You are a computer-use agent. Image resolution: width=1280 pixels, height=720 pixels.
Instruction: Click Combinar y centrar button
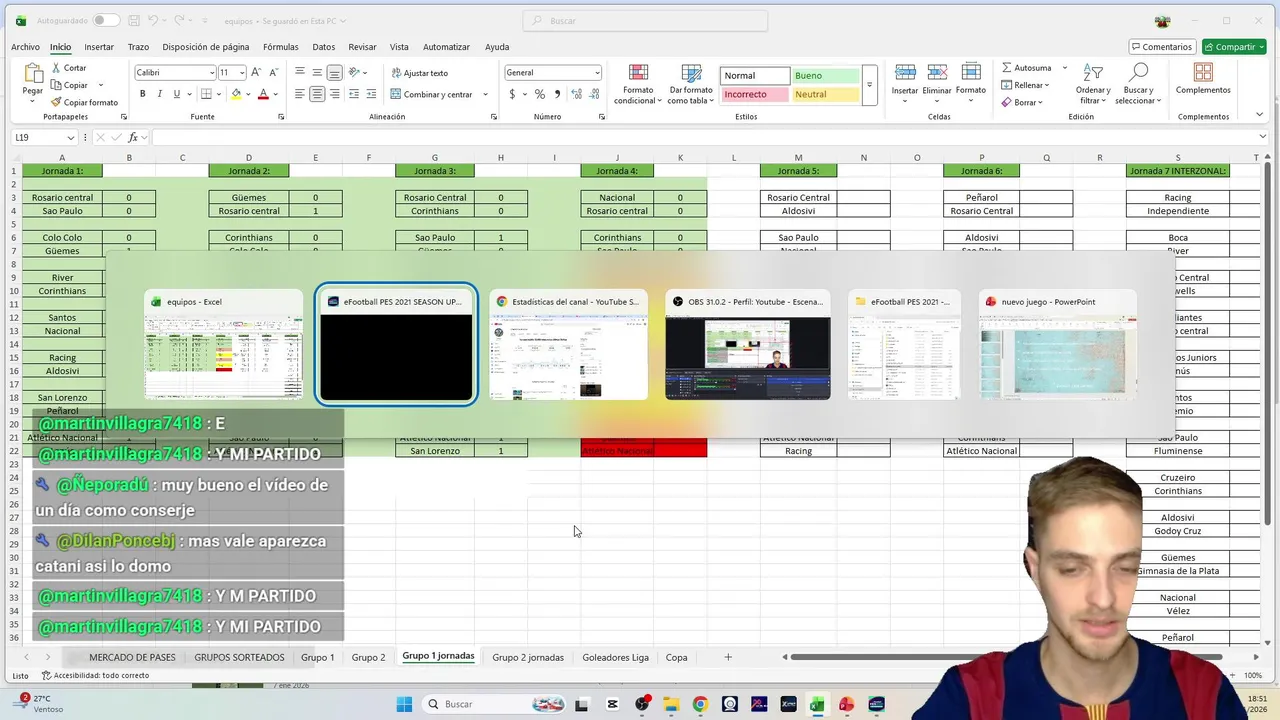point(431,94)
